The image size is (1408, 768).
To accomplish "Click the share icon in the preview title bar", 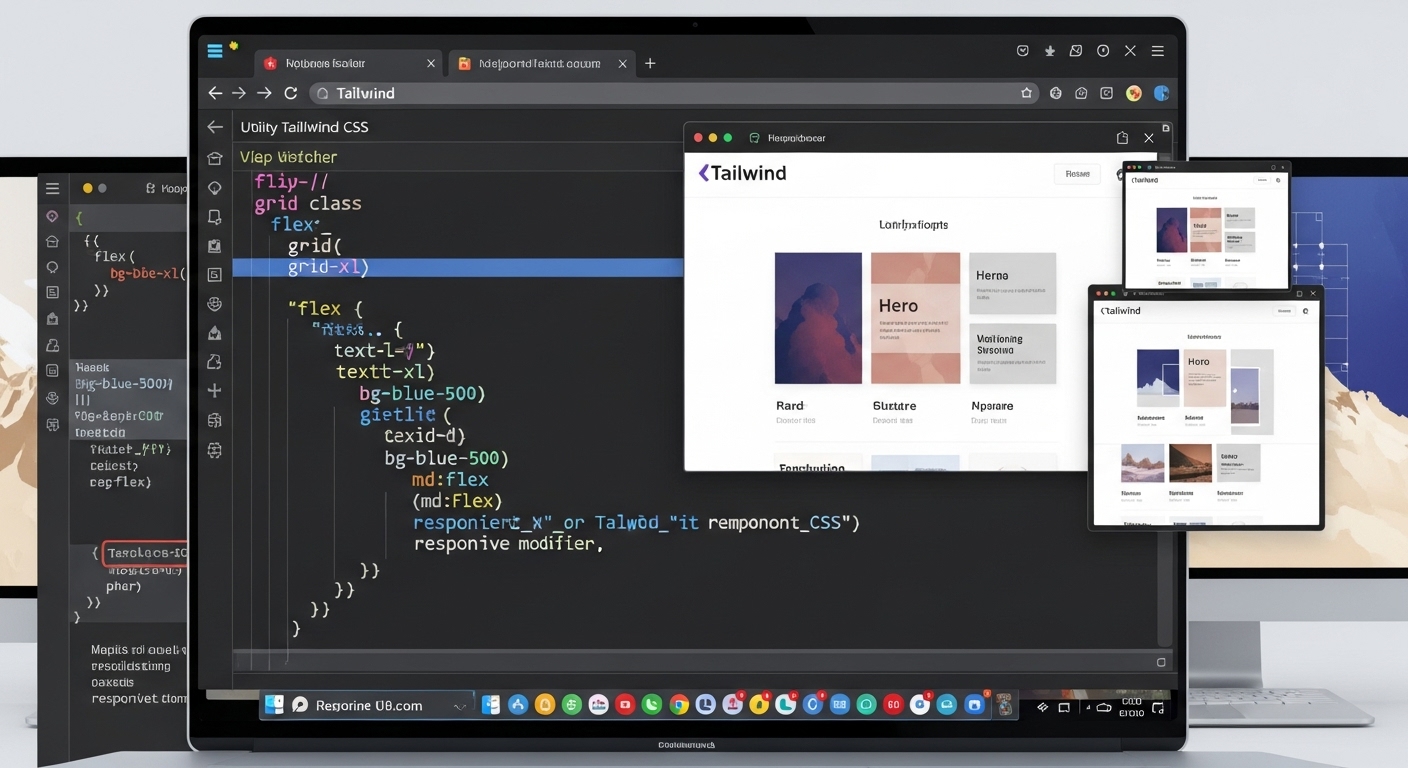I will [x=1122, y=138].
